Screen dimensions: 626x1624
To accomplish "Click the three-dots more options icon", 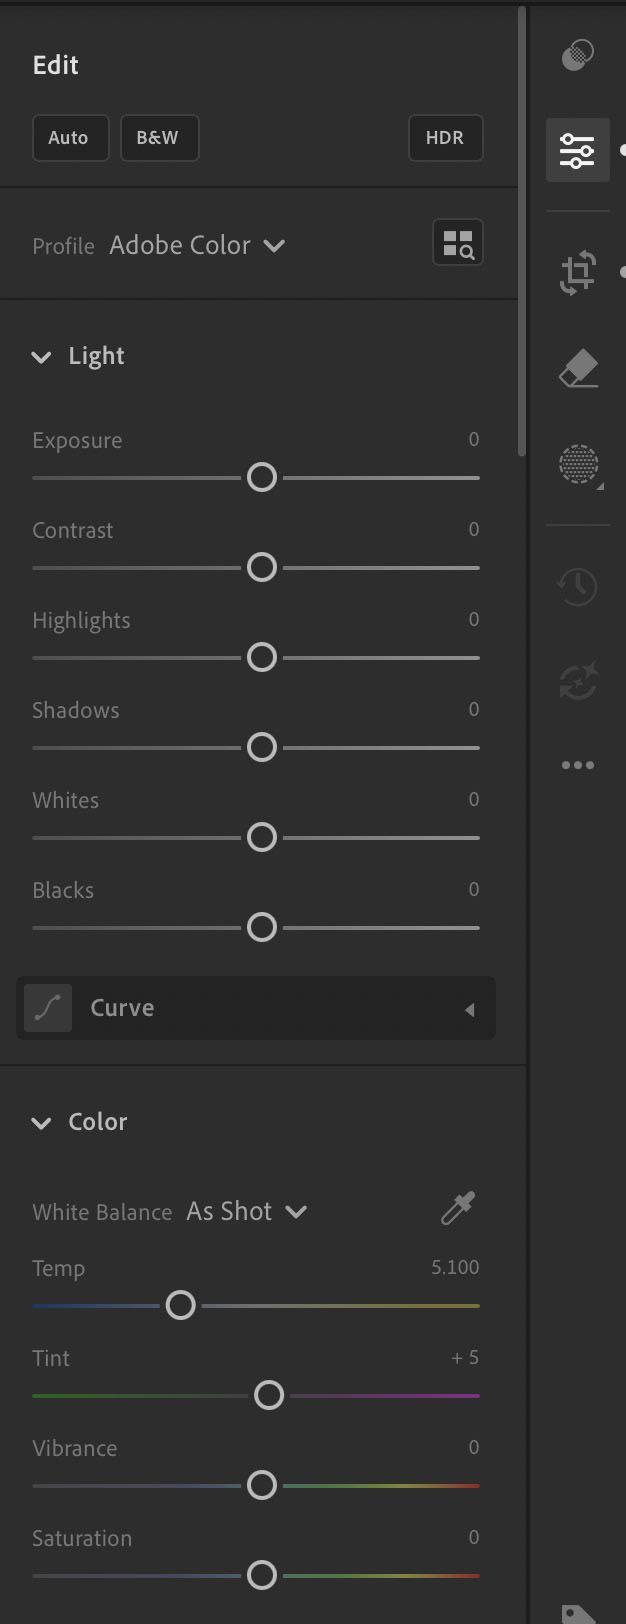I will pos(578,765).
